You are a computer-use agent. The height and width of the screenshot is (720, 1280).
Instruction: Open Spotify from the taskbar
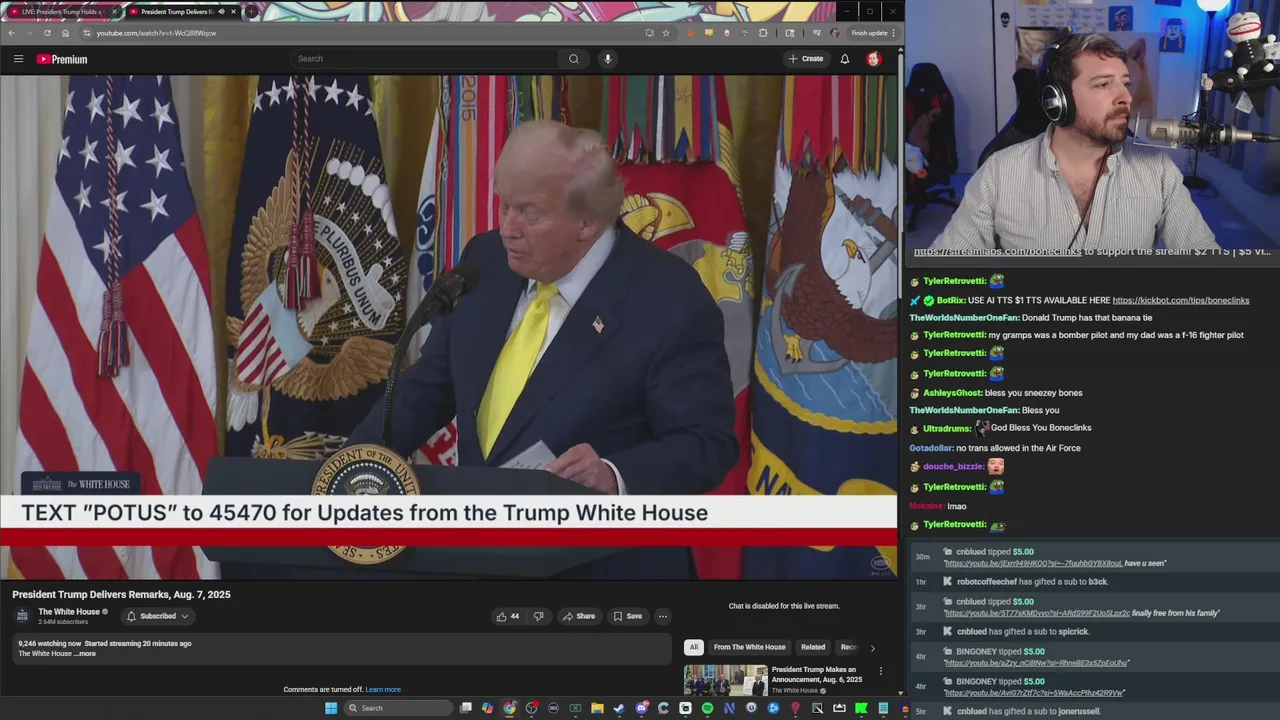(x=707, y=708)
